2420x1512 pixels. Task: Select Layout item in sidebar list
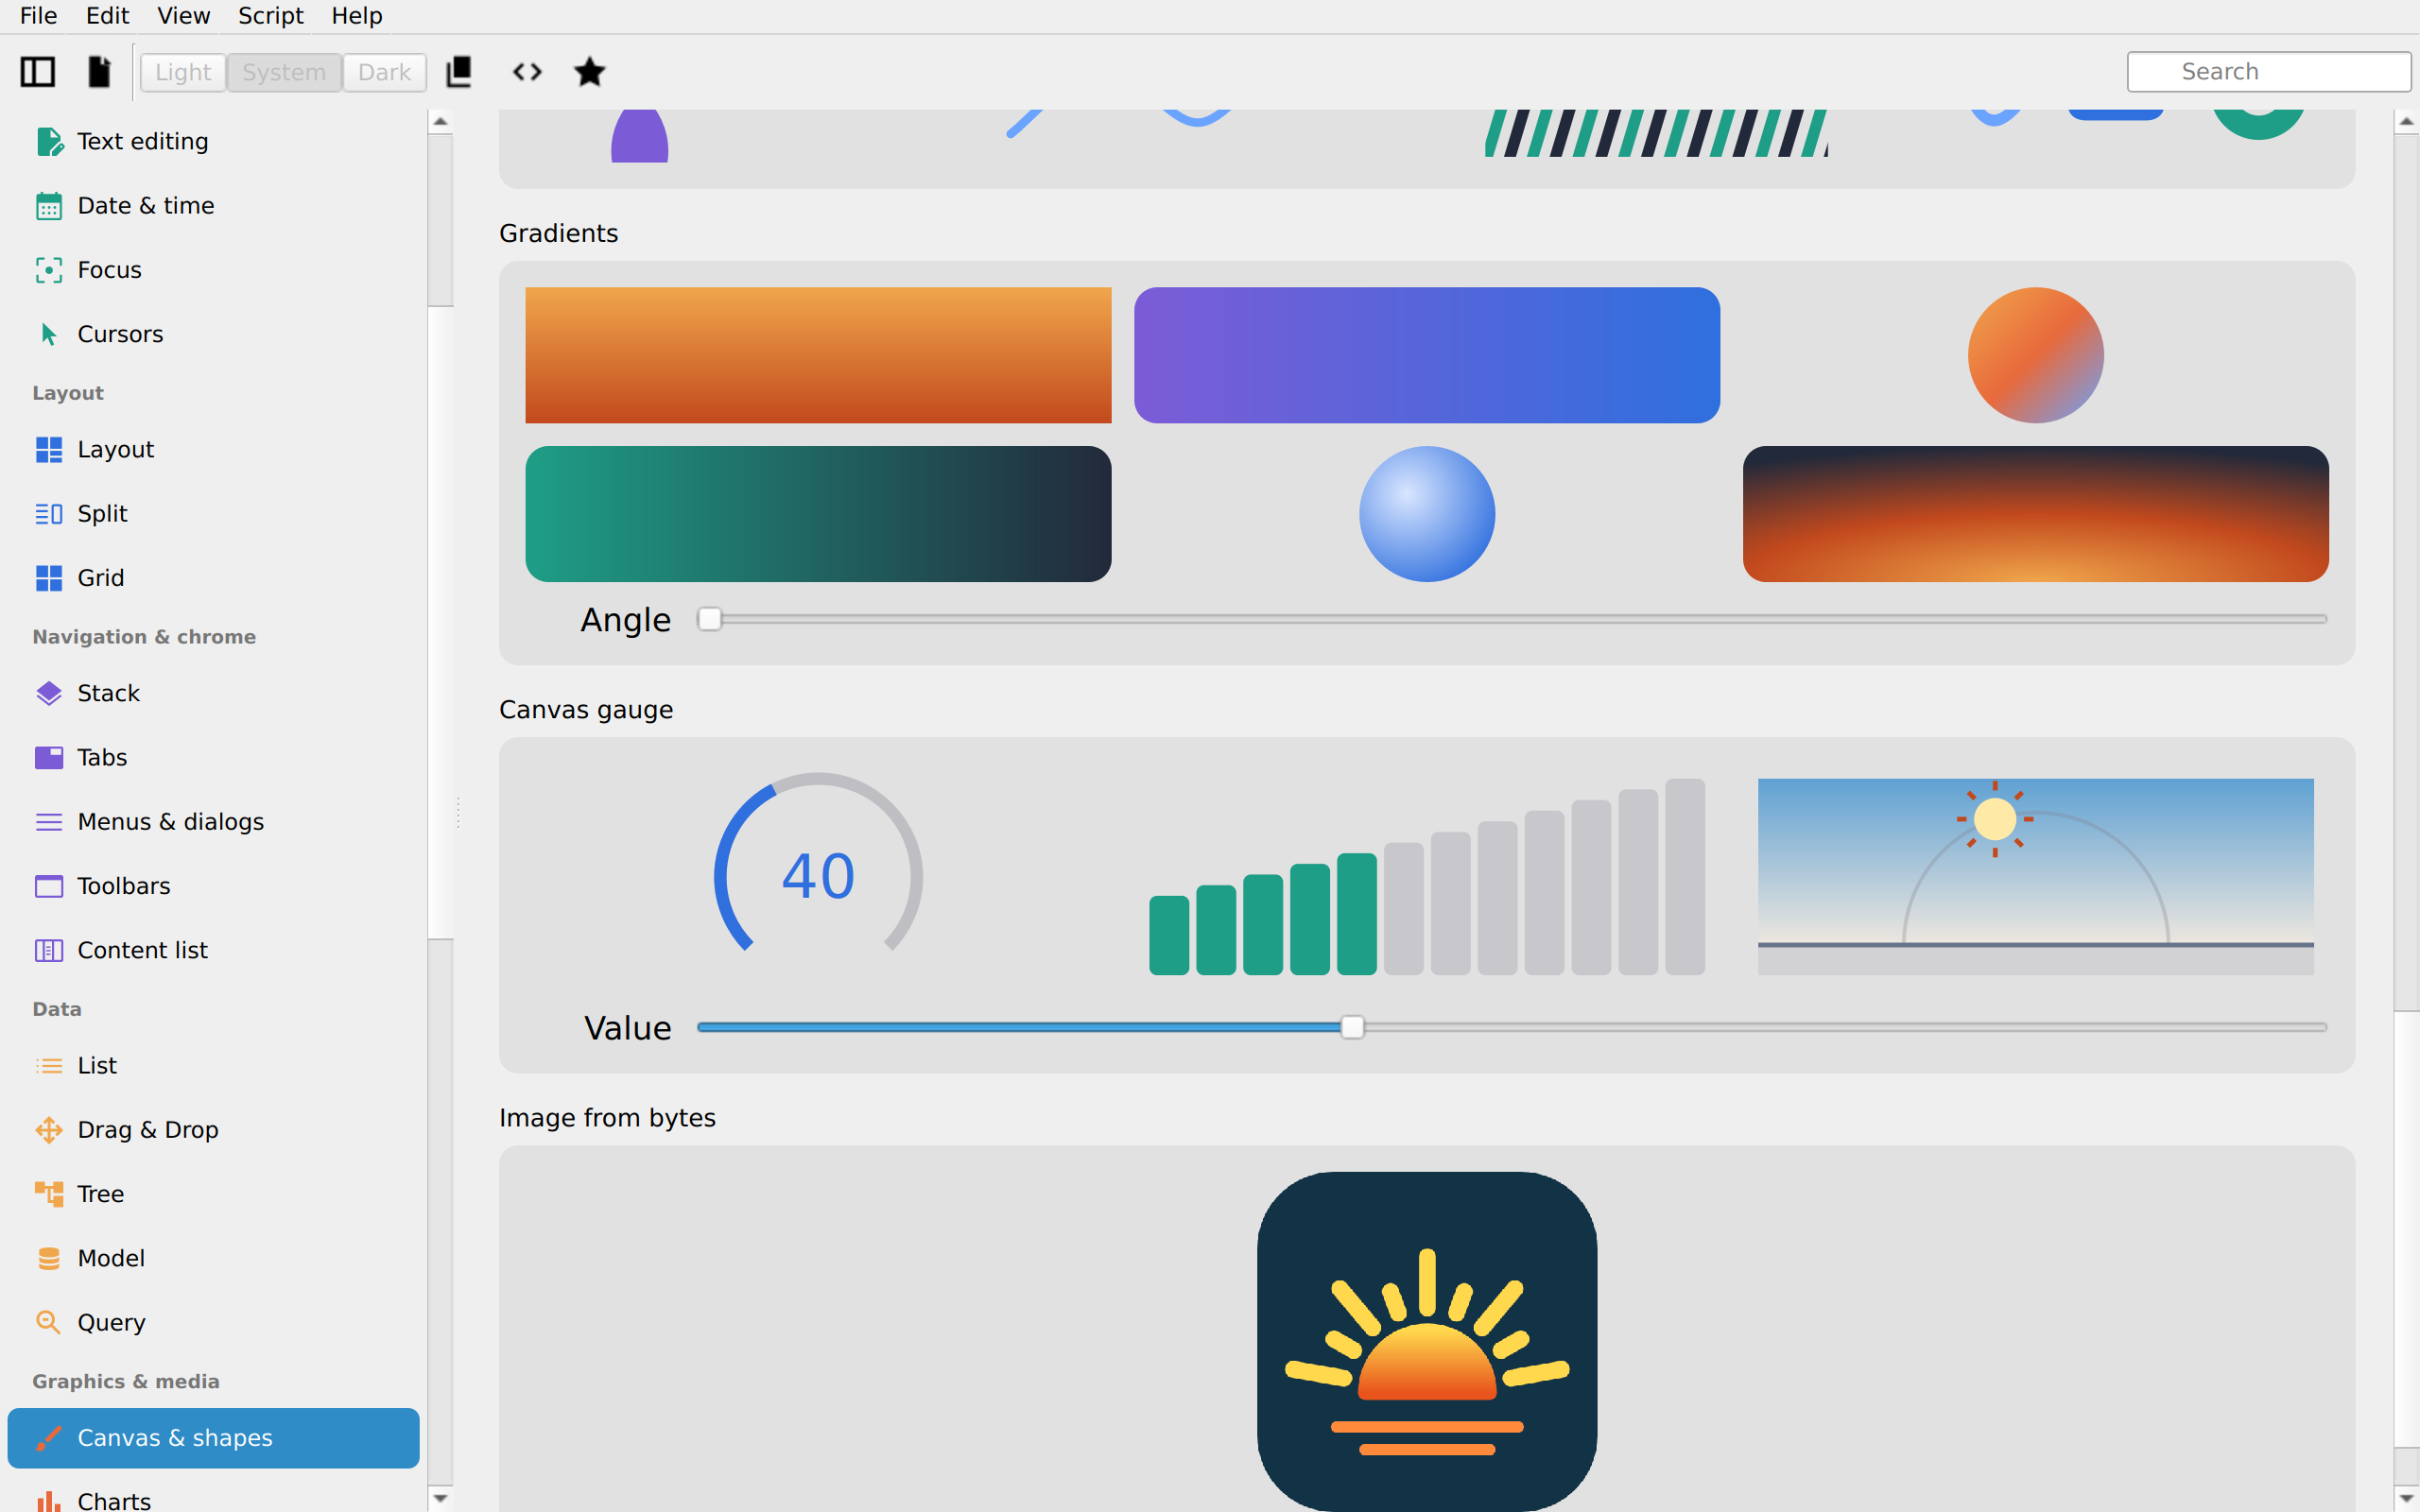point(213,449)
